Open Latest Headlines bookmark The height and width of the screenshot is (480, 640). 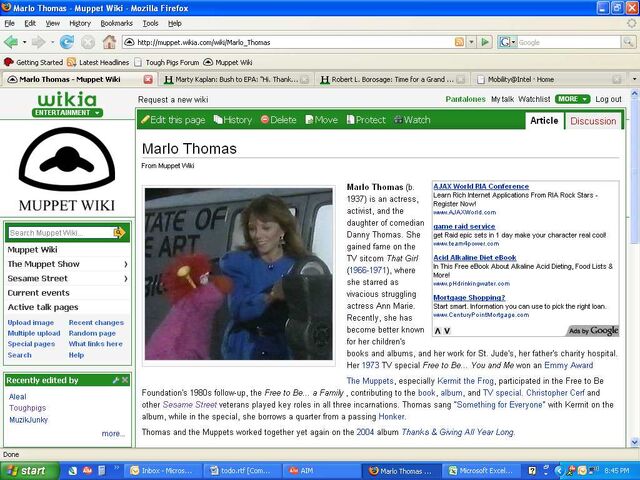coord(98,62)
